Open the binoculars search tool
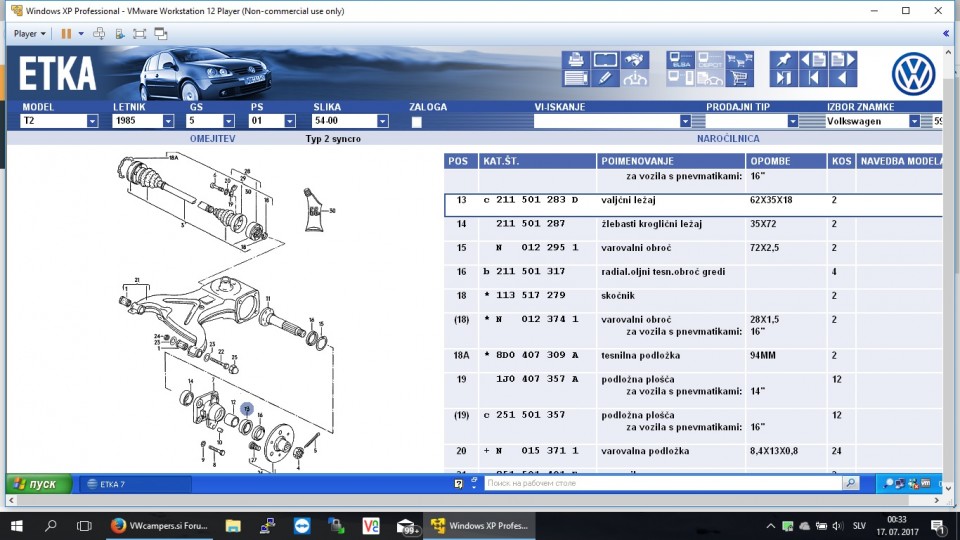The width and height of the screenshot is (960, 540). 635,59
